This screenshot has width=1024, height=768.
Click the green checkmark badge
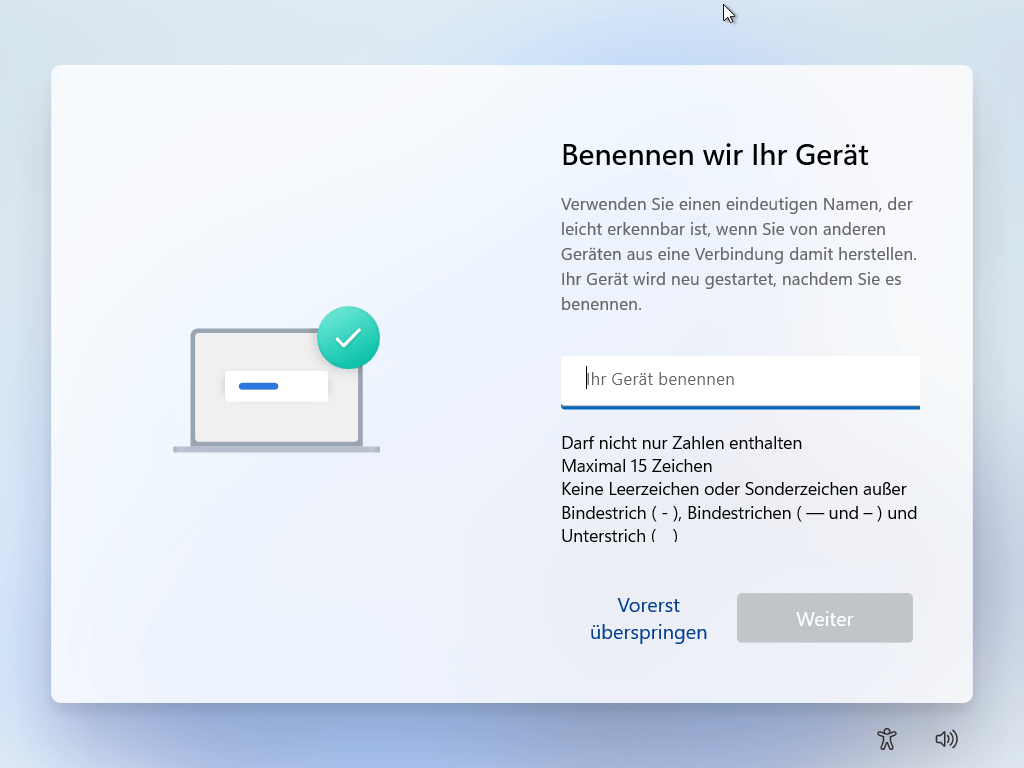pos(348,338)
